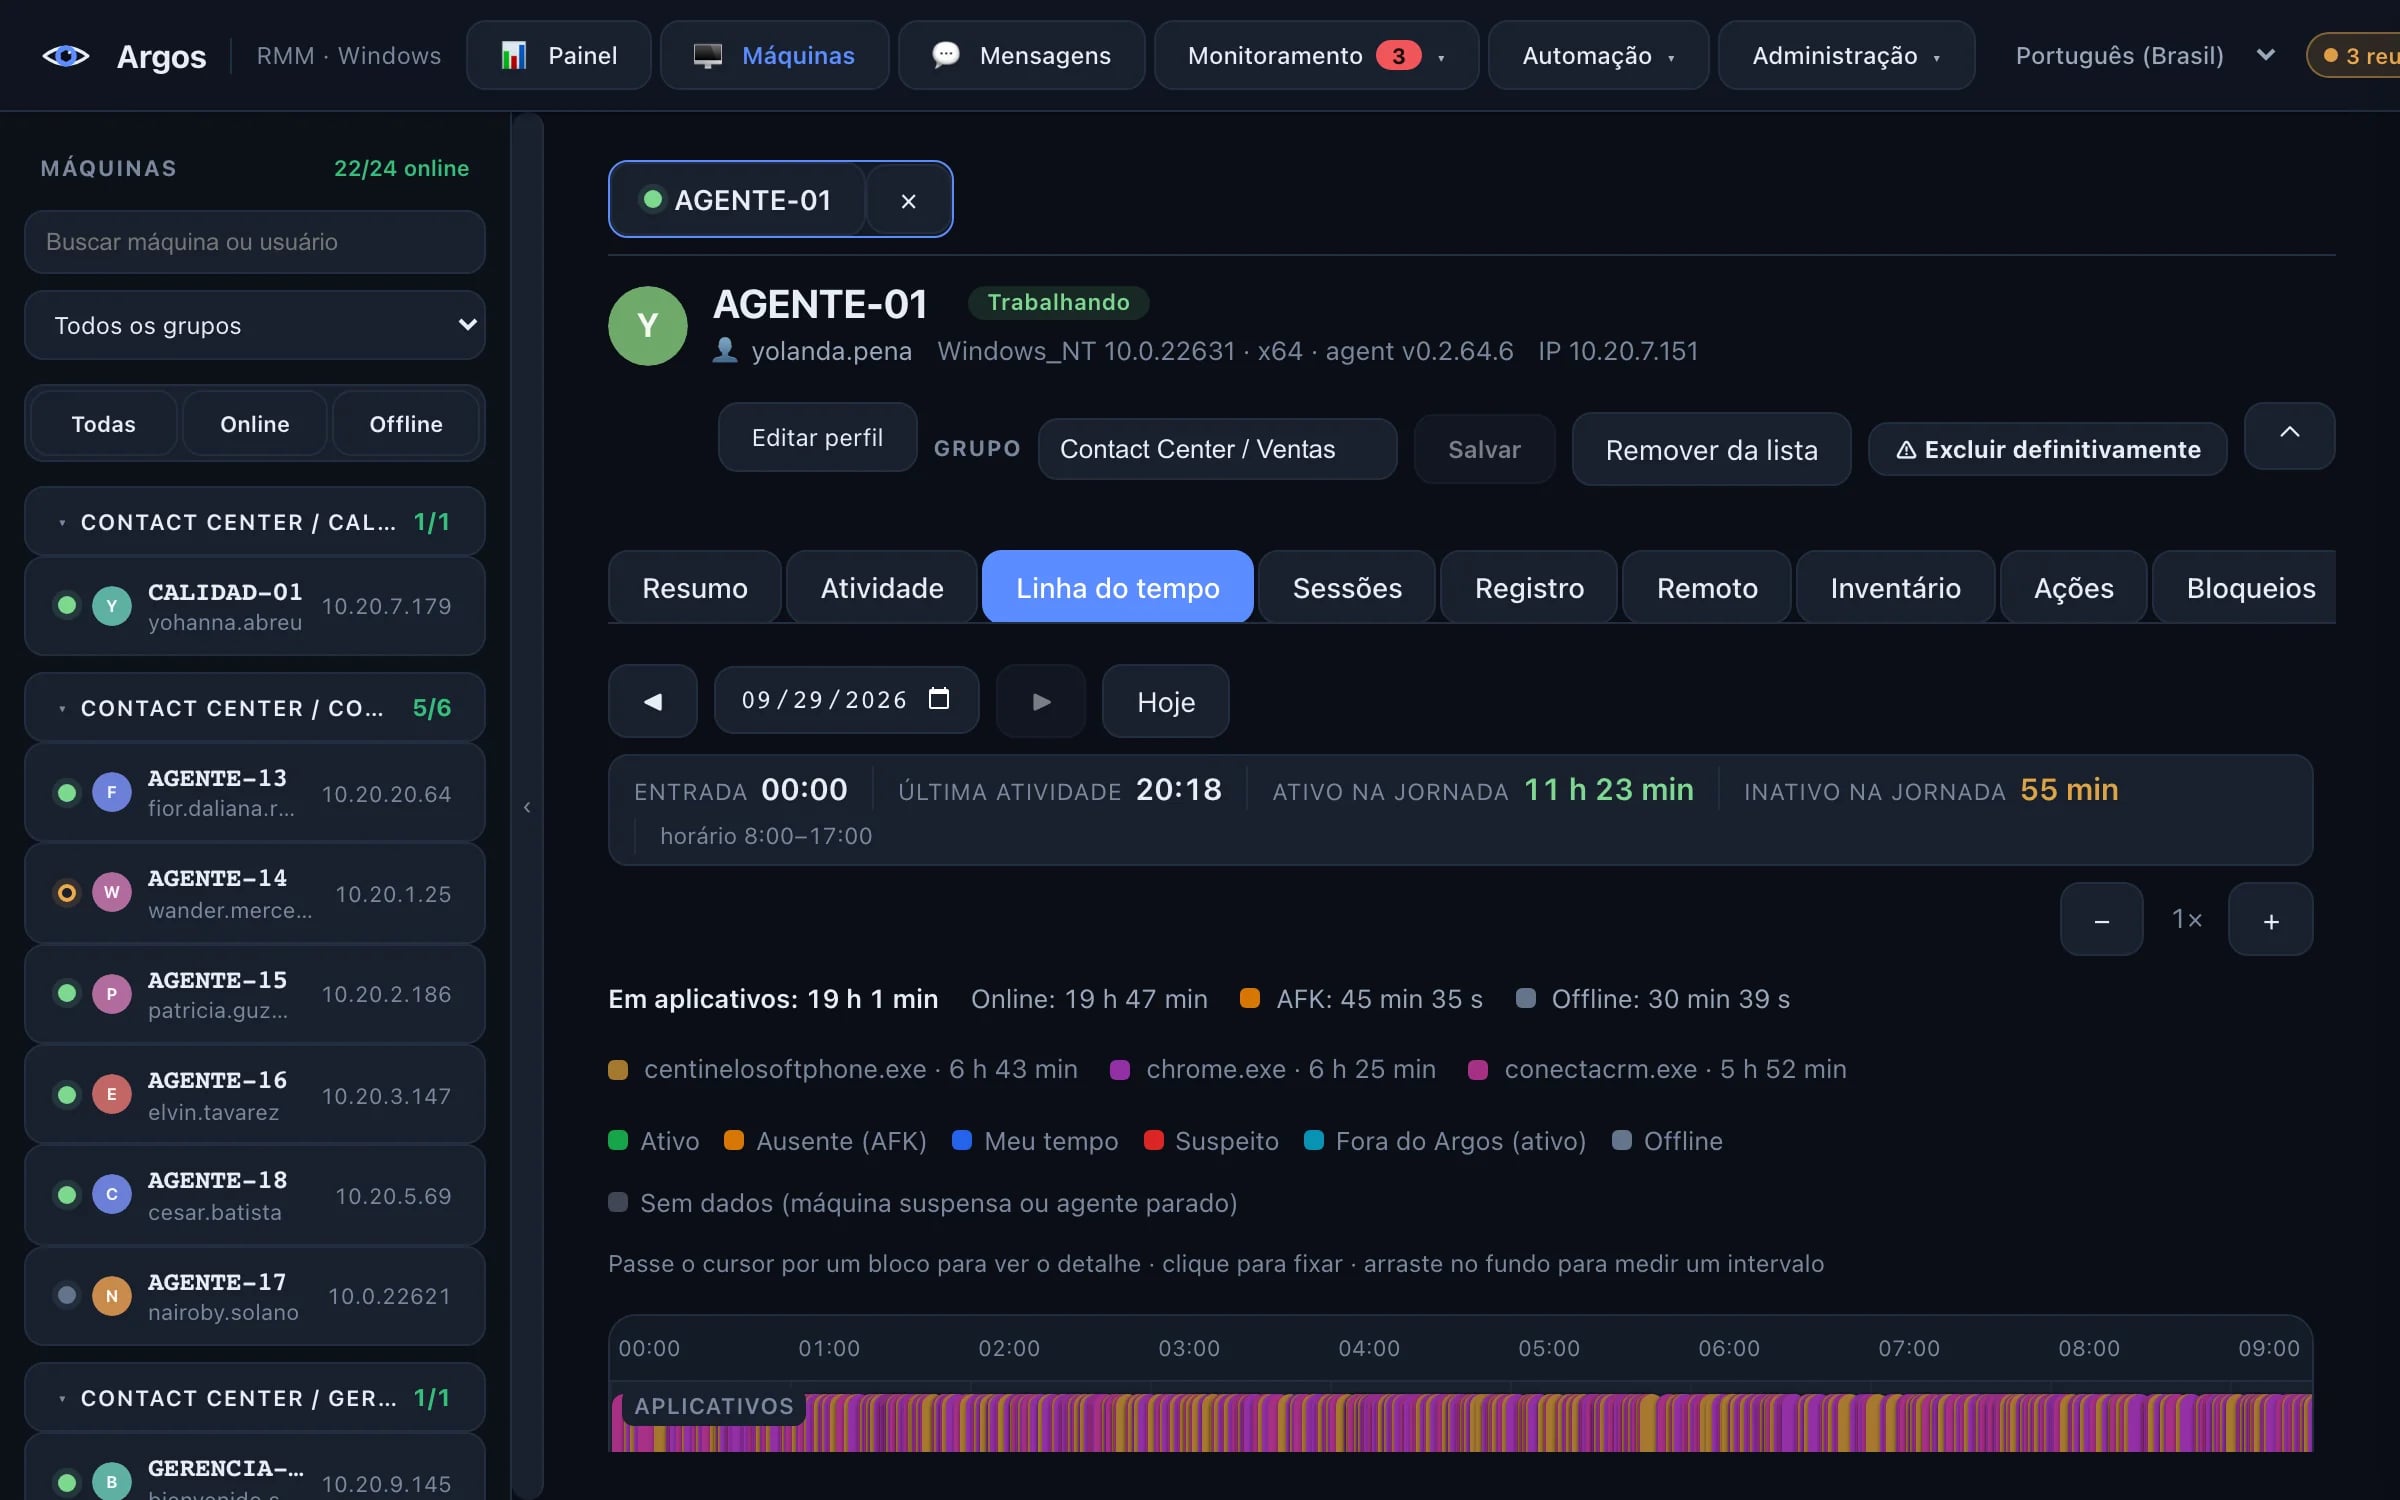Open the Mensagens page
Viewport: 2400px width, 1500px height.
pyautogui.click(x=1021, y=56)
